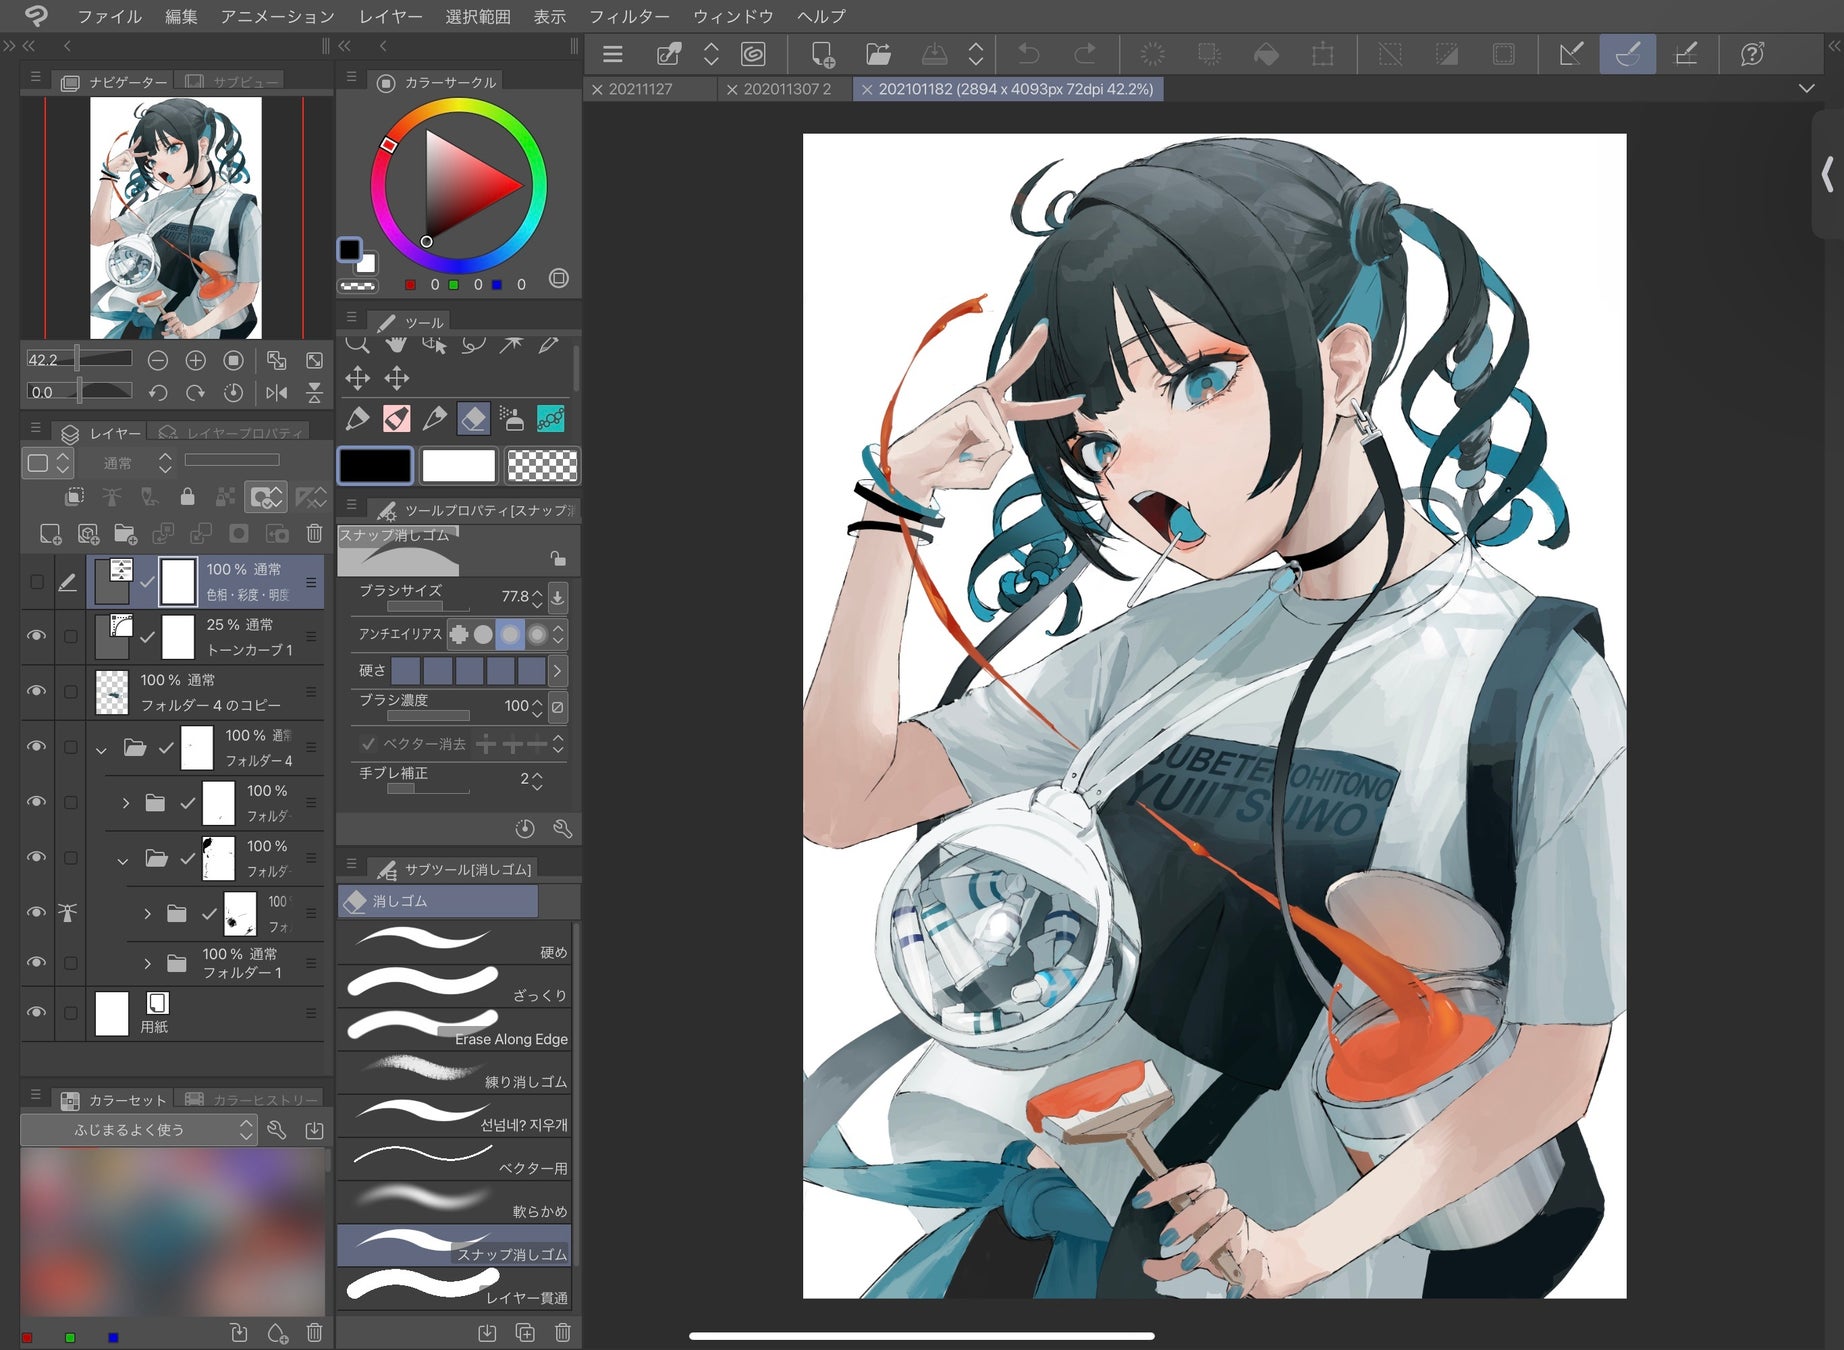The width and height of the screenshot is (1844, 1350).
Task: Open the ふじまるよく使う color set dropdown
Action: click(x=139, y=1130)
